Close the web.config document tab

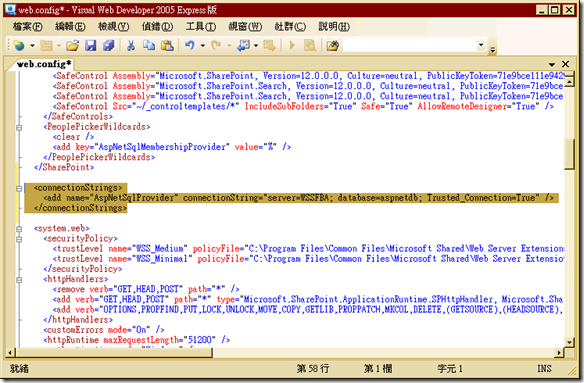tap(565, 64)
